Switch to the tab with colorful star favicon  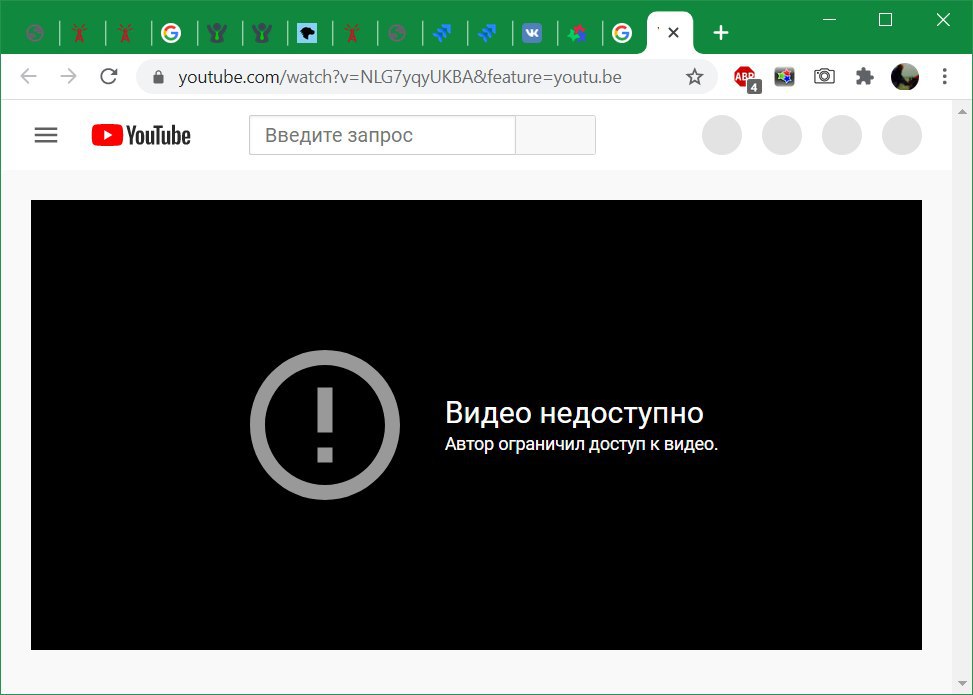tap(577, 33)
